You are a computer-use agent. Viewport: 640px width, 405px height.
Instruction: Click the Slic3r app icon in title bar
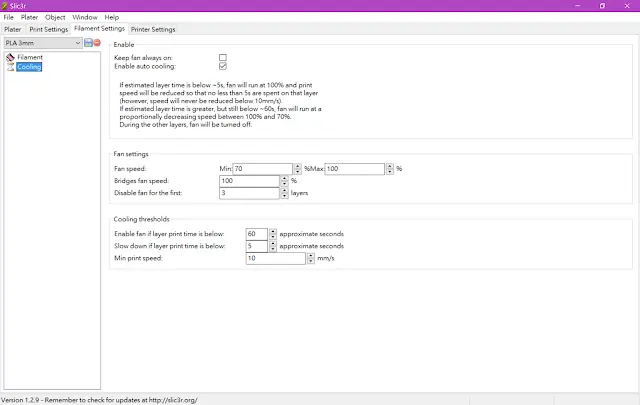4,6
